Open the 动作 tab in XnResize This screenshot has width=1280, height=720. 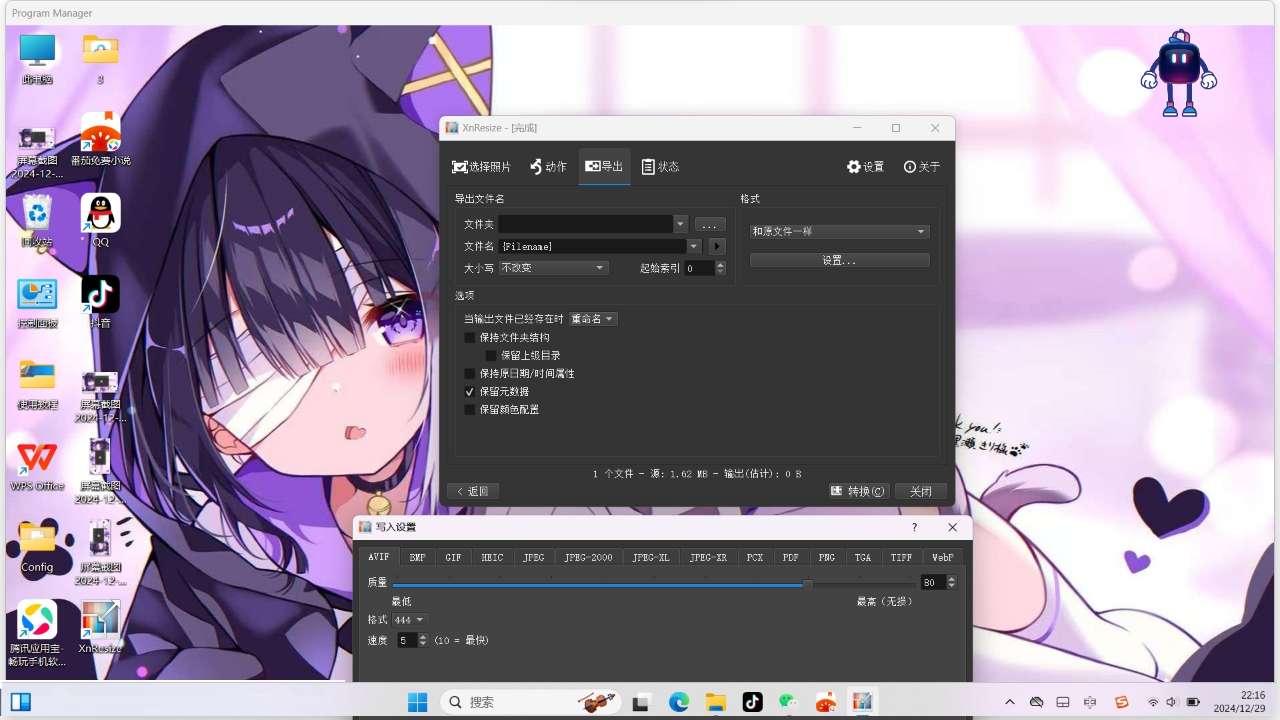coord(548,167)
